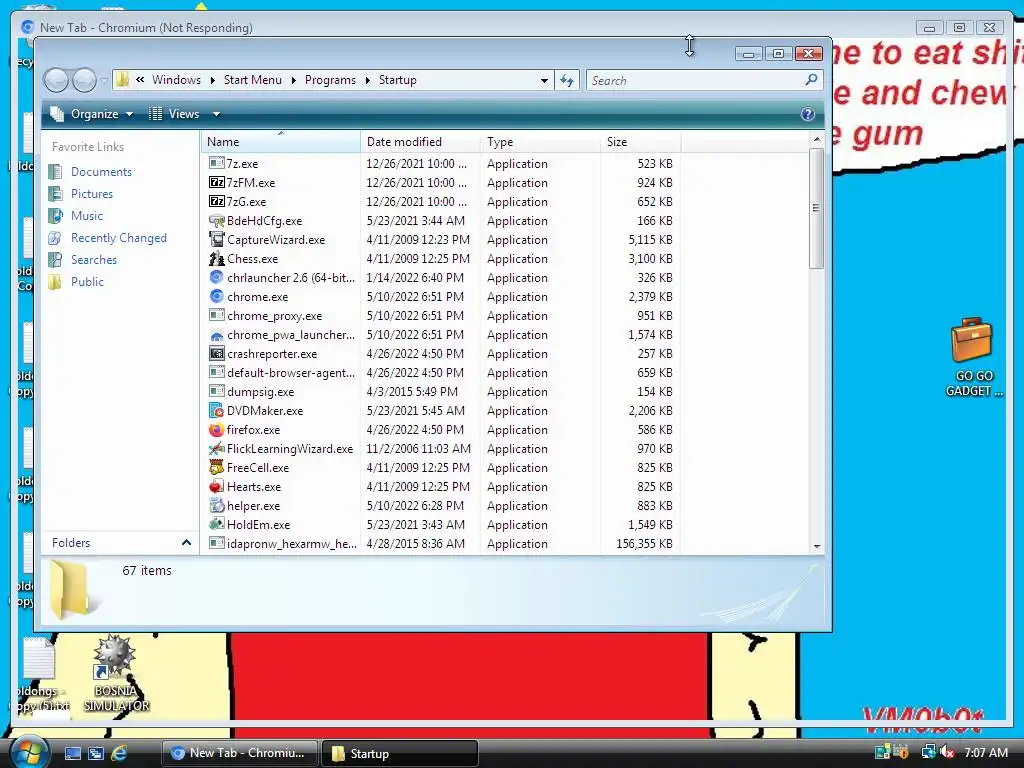Click the file list scrollbar down arrow

pyautogui.click(x=816, y=546)
